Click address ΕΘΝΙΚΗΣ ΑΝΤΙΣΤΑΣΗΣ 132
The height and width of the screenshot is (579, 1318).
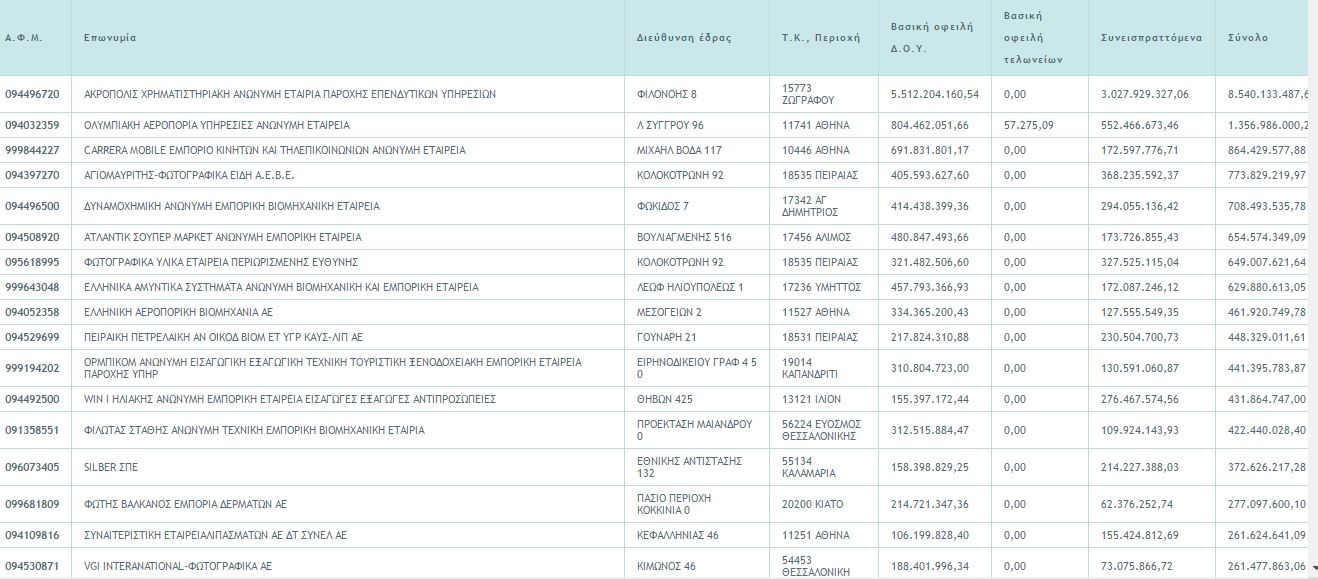(689, 467)
